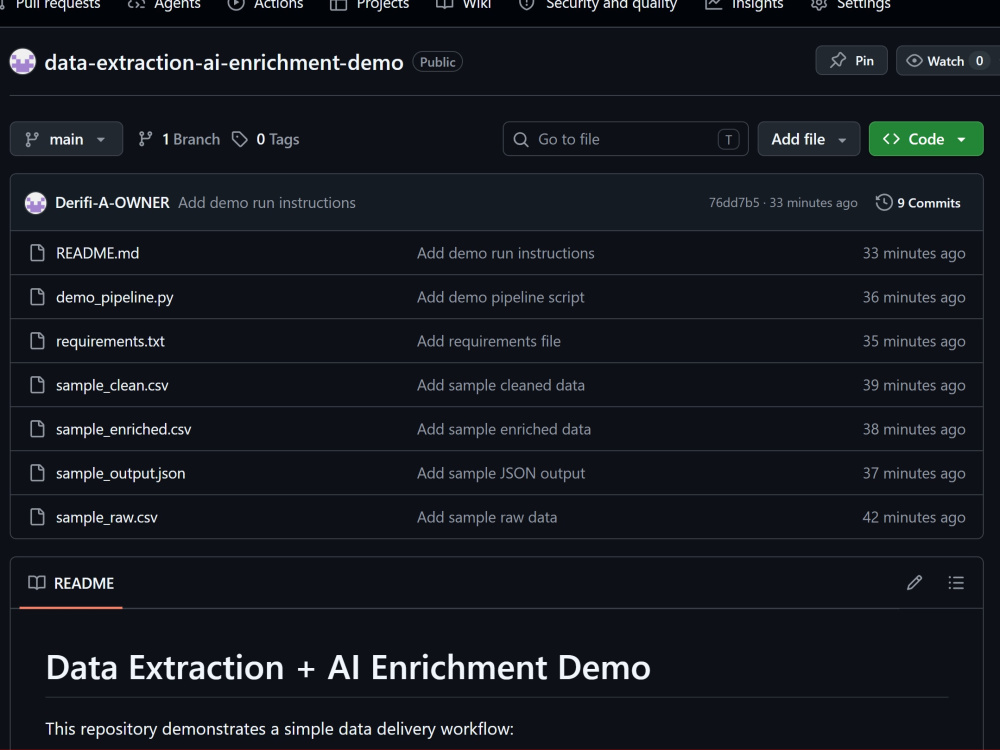The width and height of the screenshot is (1000, 750).
Task: Select the README tab
Action: pyautogui.click(x=71, y=583)
